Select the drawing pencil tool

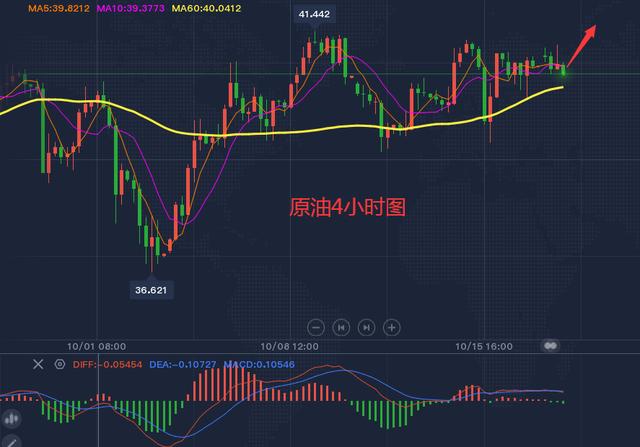pyautogui.click(x=11, y=442)
